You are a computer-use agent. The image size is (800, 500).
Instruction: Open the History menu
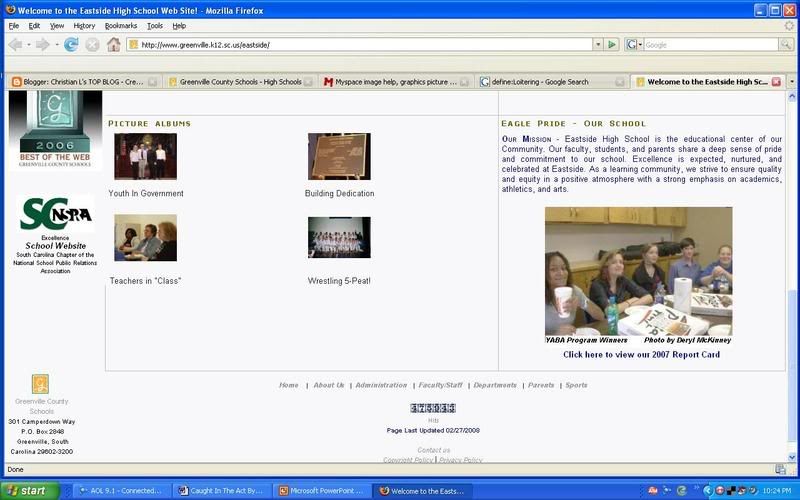point(84,26)
